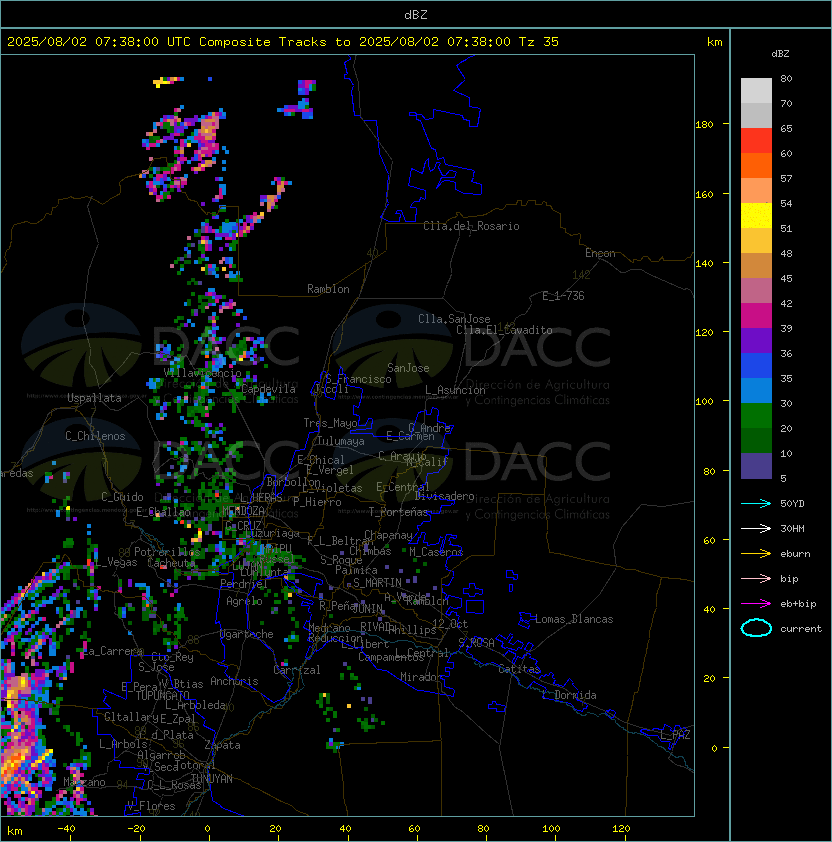Click the 'dBZ' heading above the color scale
The image size is (832, 842).
point(780,54)
